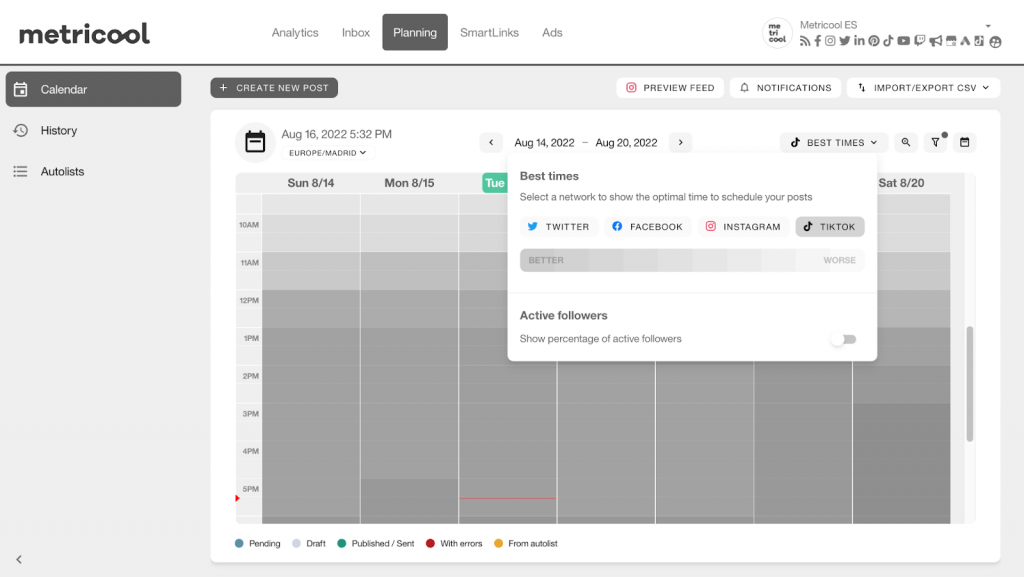Click the TikTok icon next to Pinterest in header
Screen dimensions: 1024x577
point(888,41)
